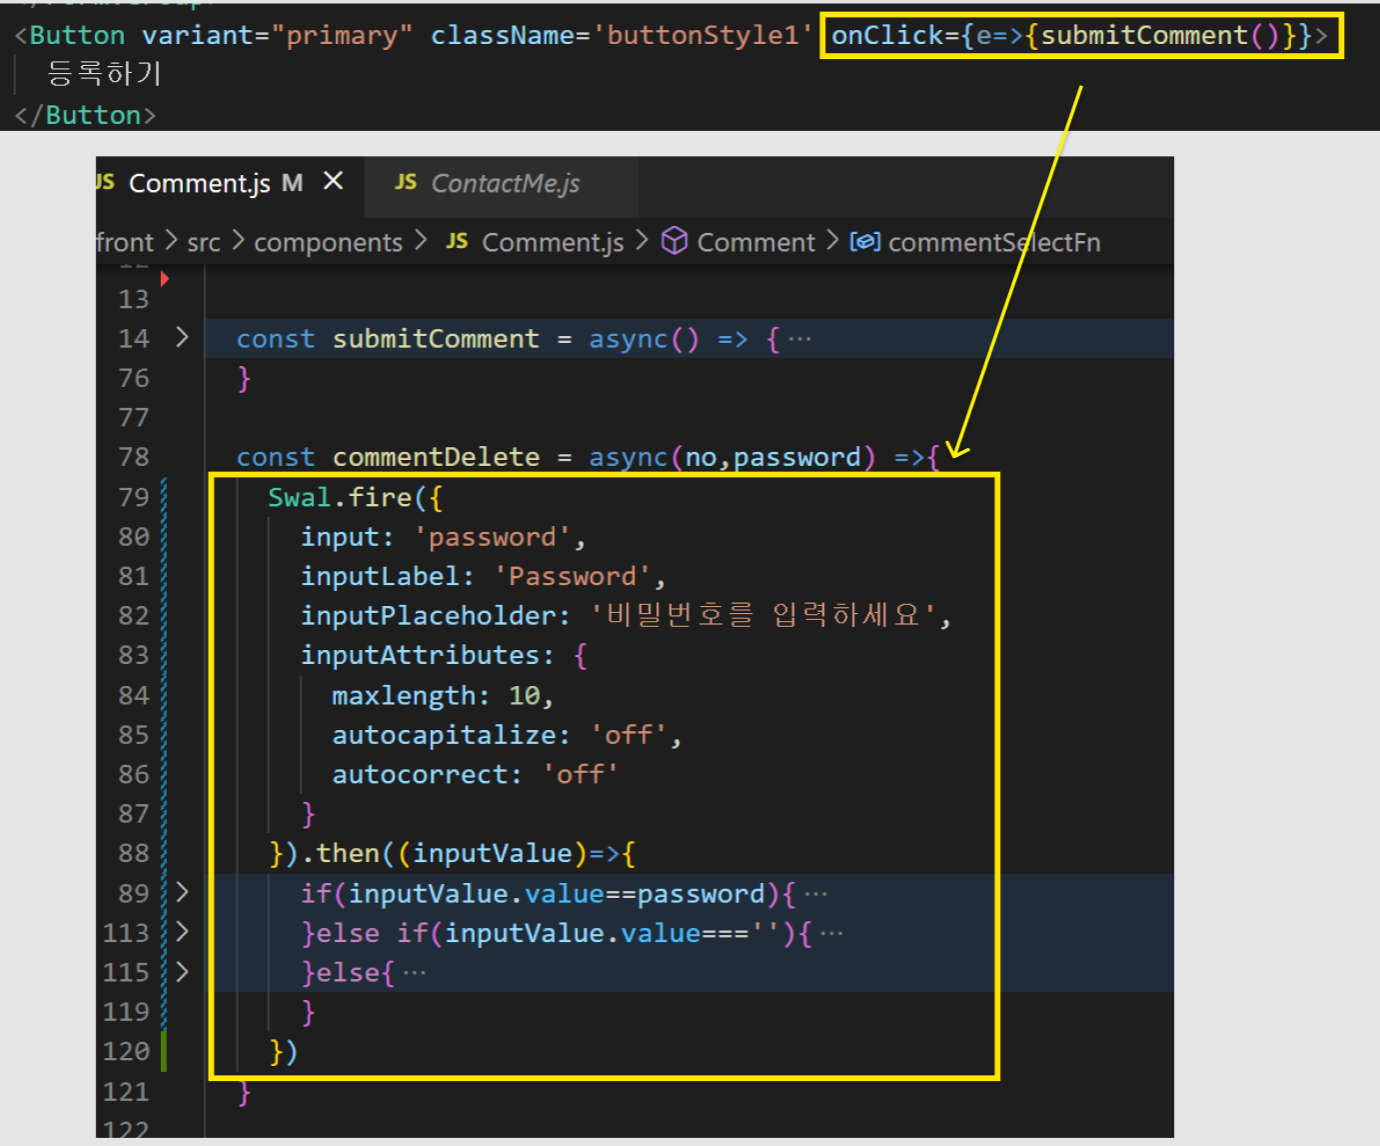The width and height of the screenshot is (1380, 1146).
Task: Click the '등록하기' button label text
Action: click(x=104, y=74)
